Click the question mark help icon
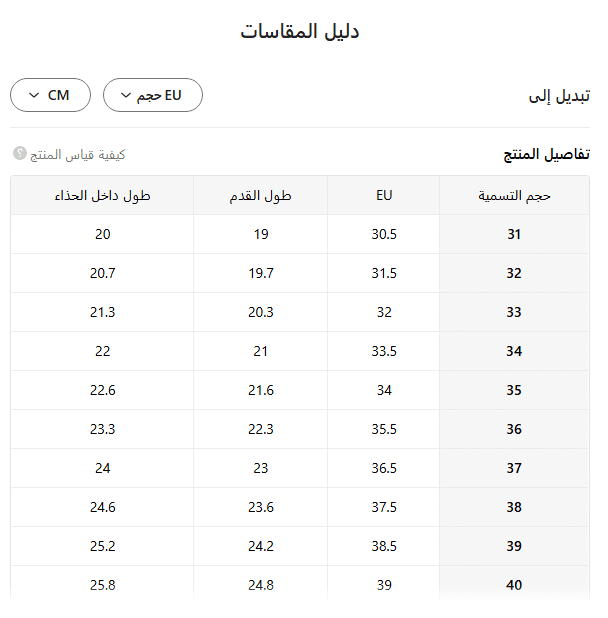The image size is (608, 618). click(x=20, y=154)
